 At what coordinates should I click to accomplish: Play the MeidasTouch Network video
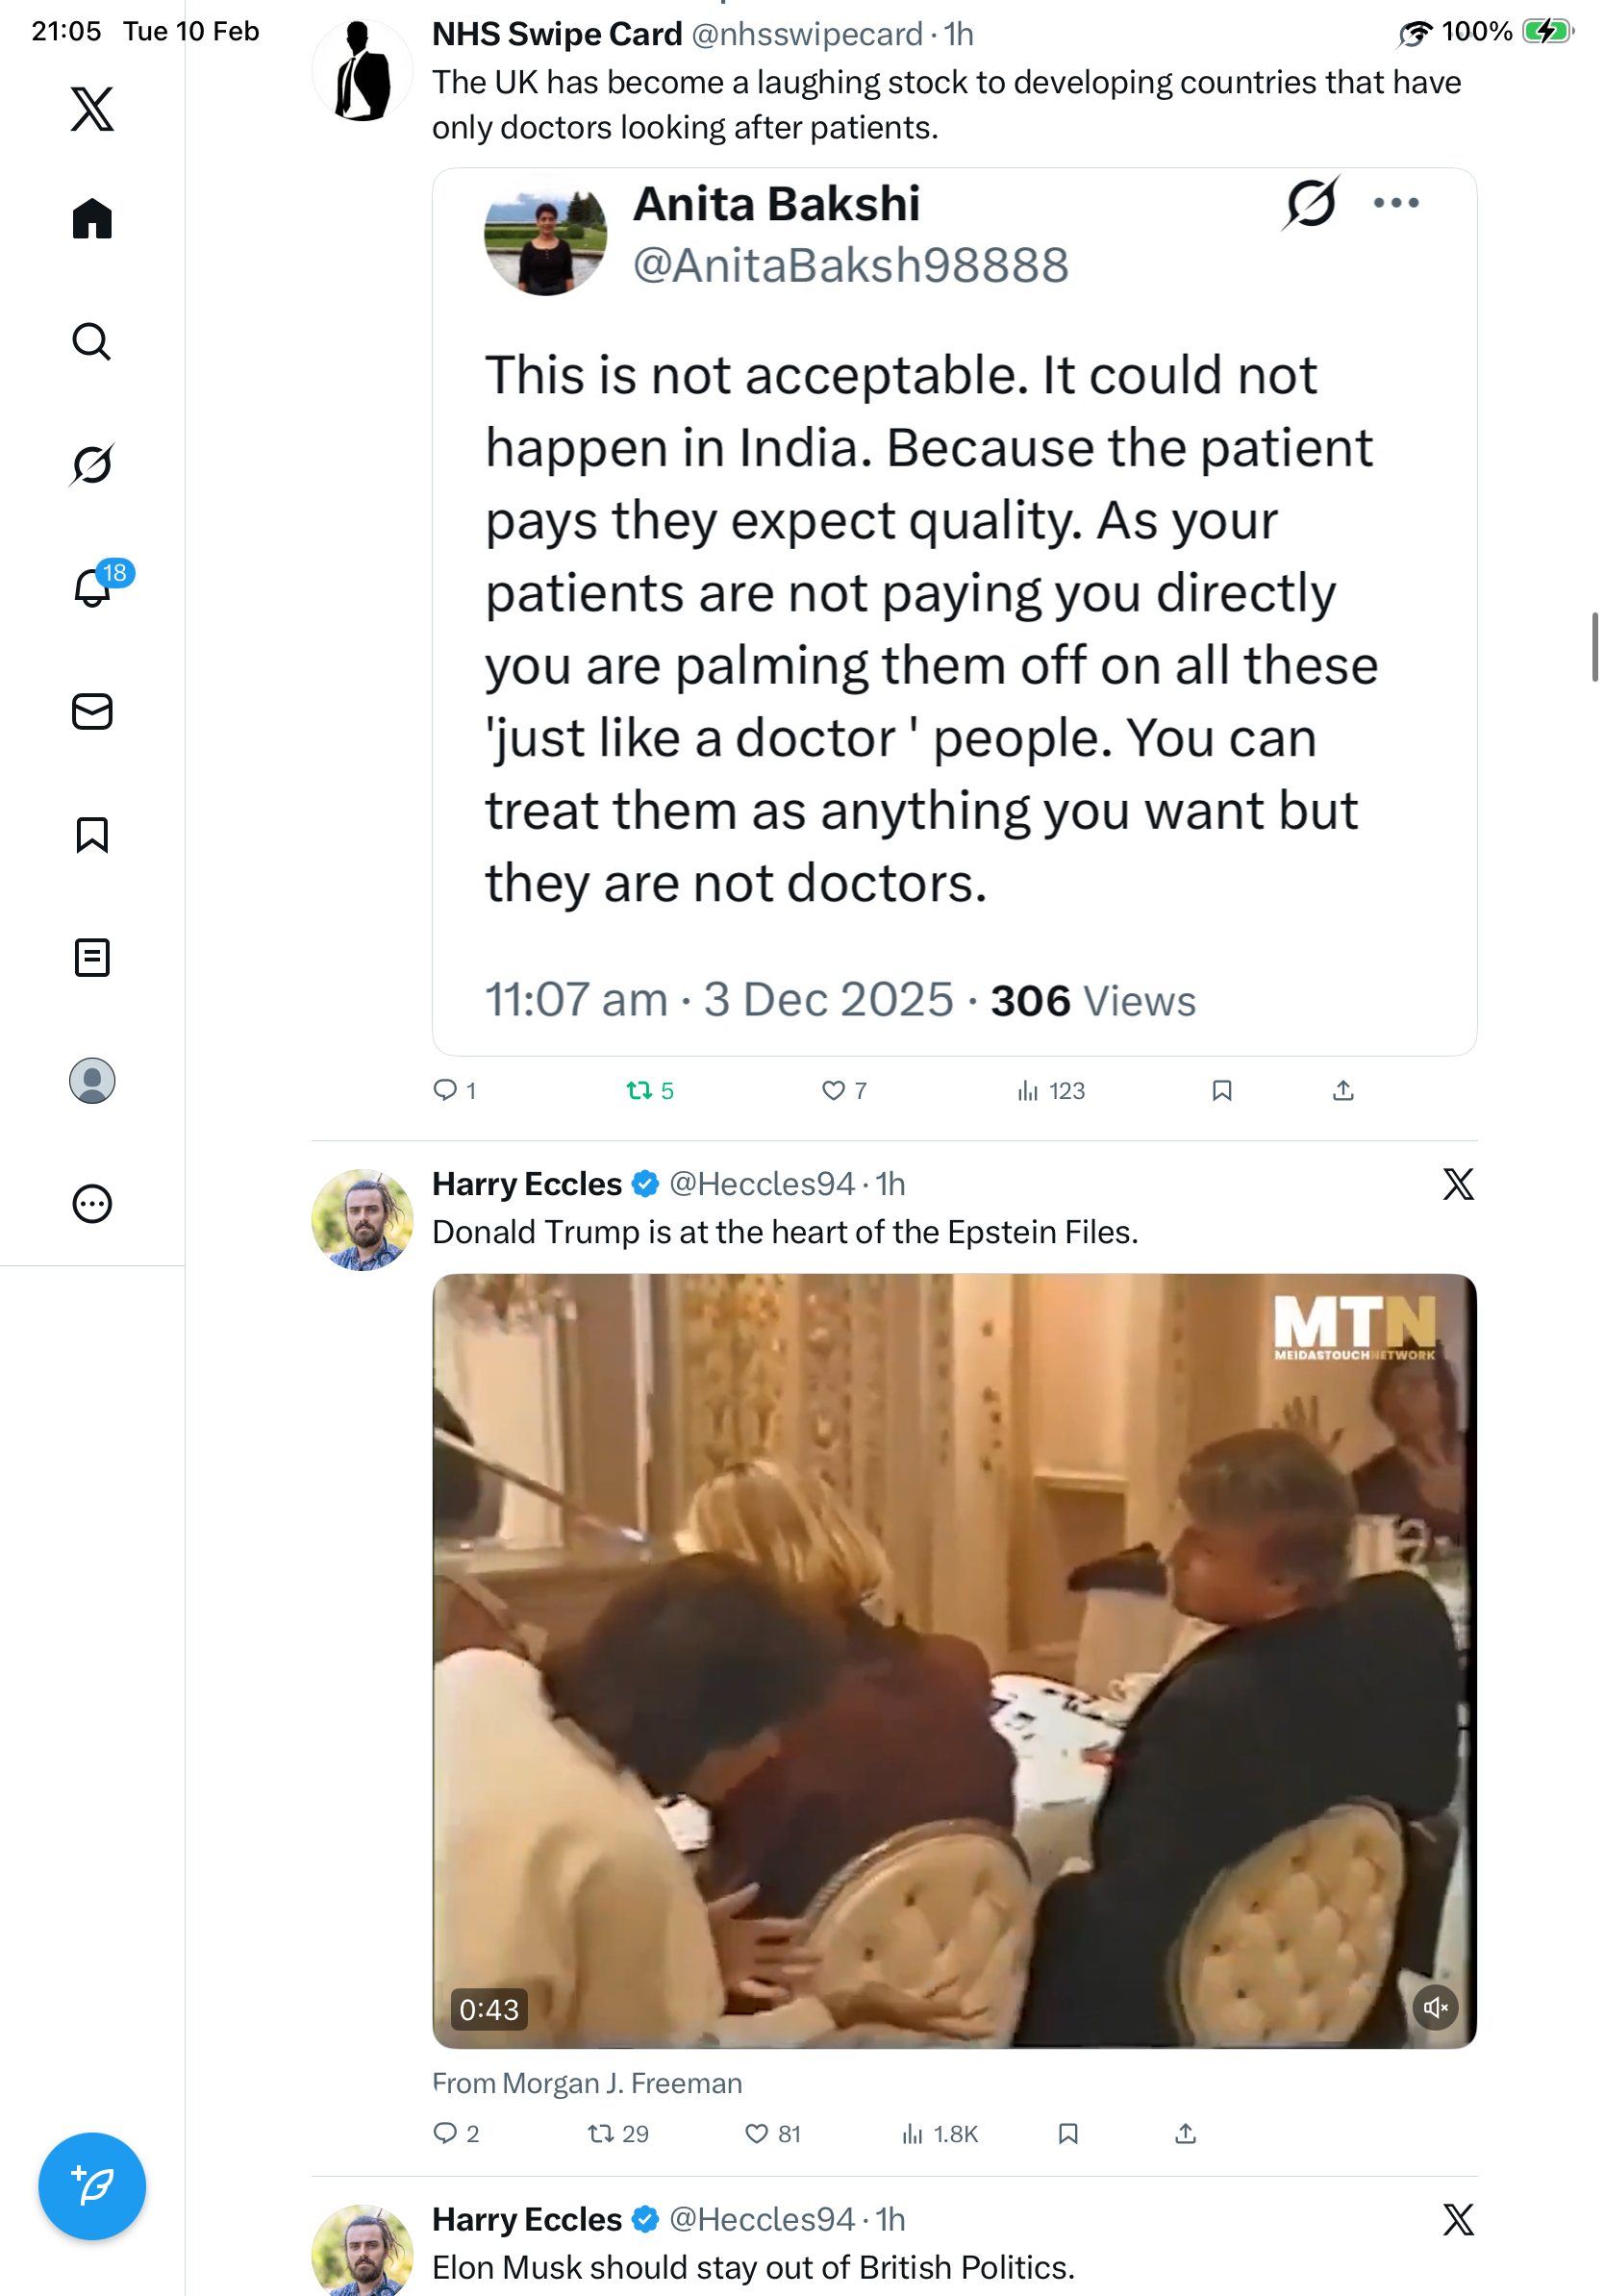(x=954, y=1660)
